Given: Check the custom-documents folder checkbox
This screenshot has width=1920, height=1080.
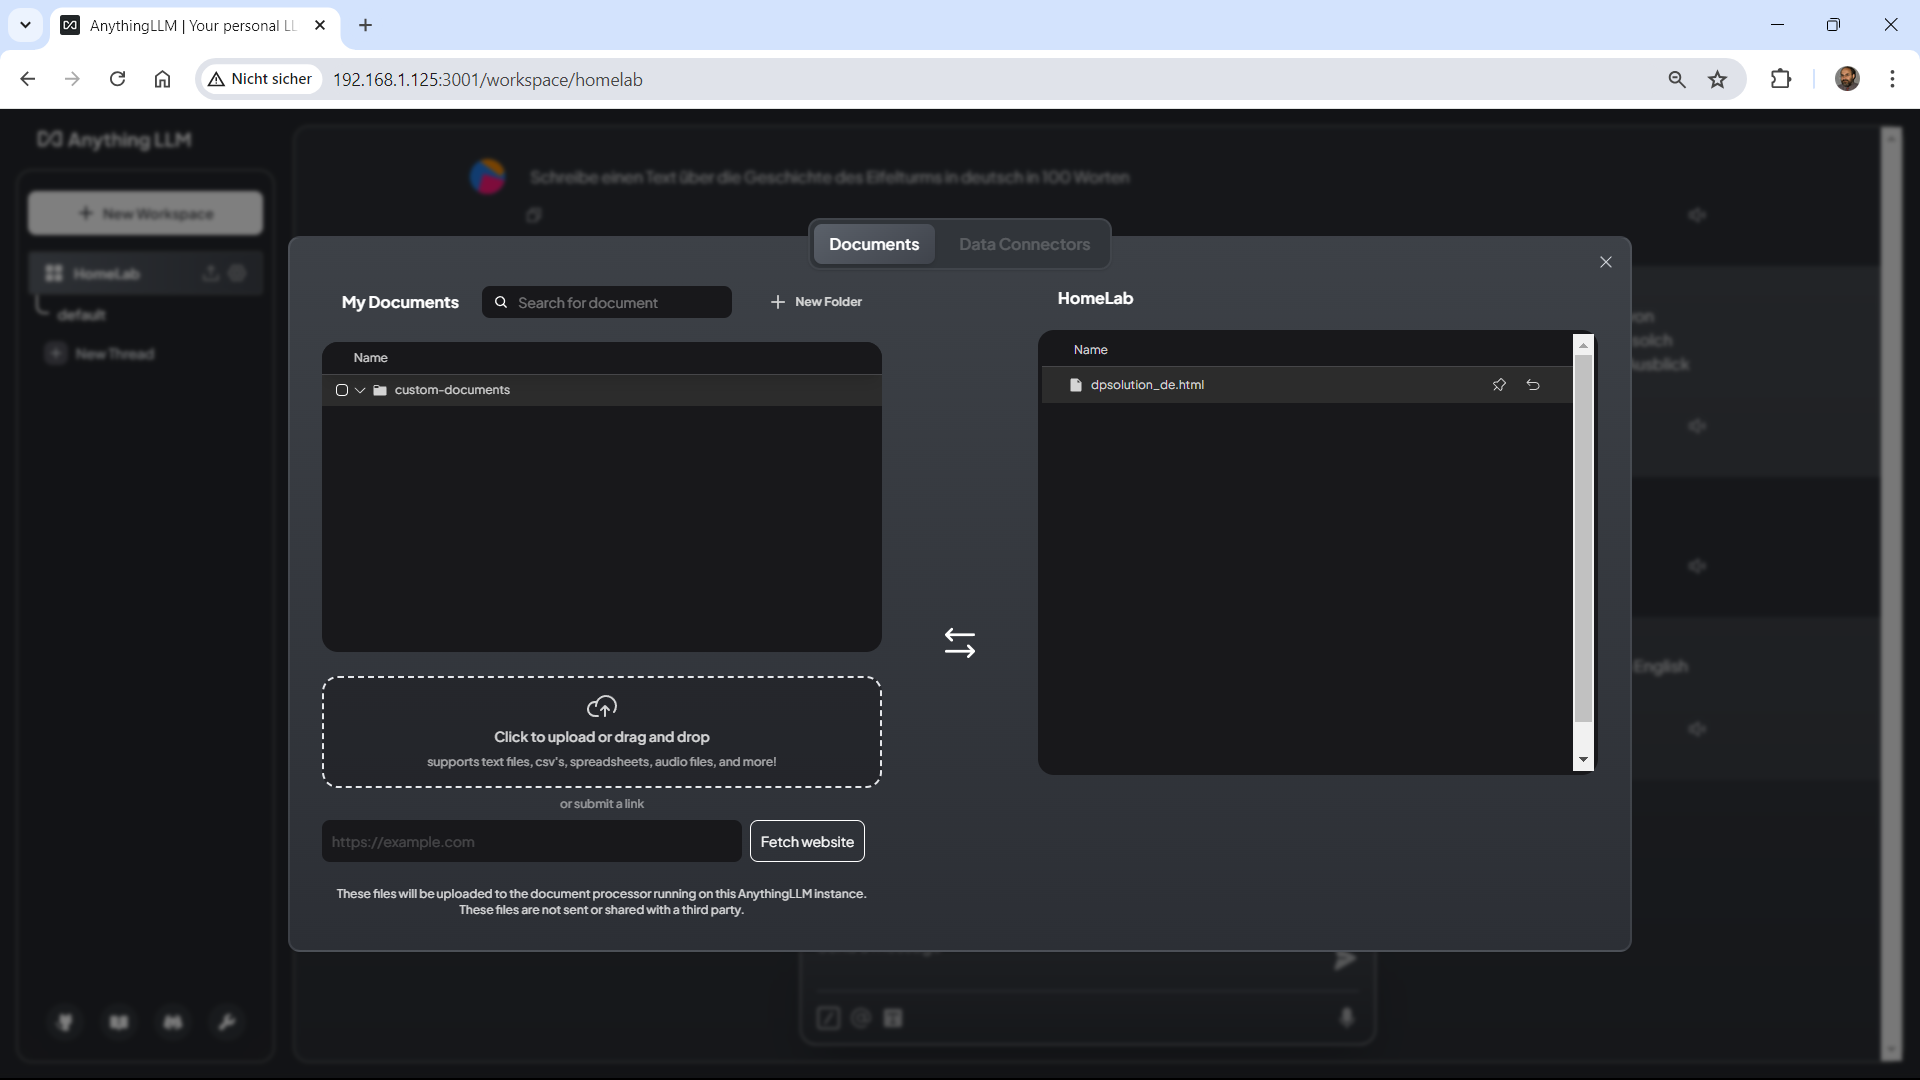Looking at the screenshot, I should (342, 390).
